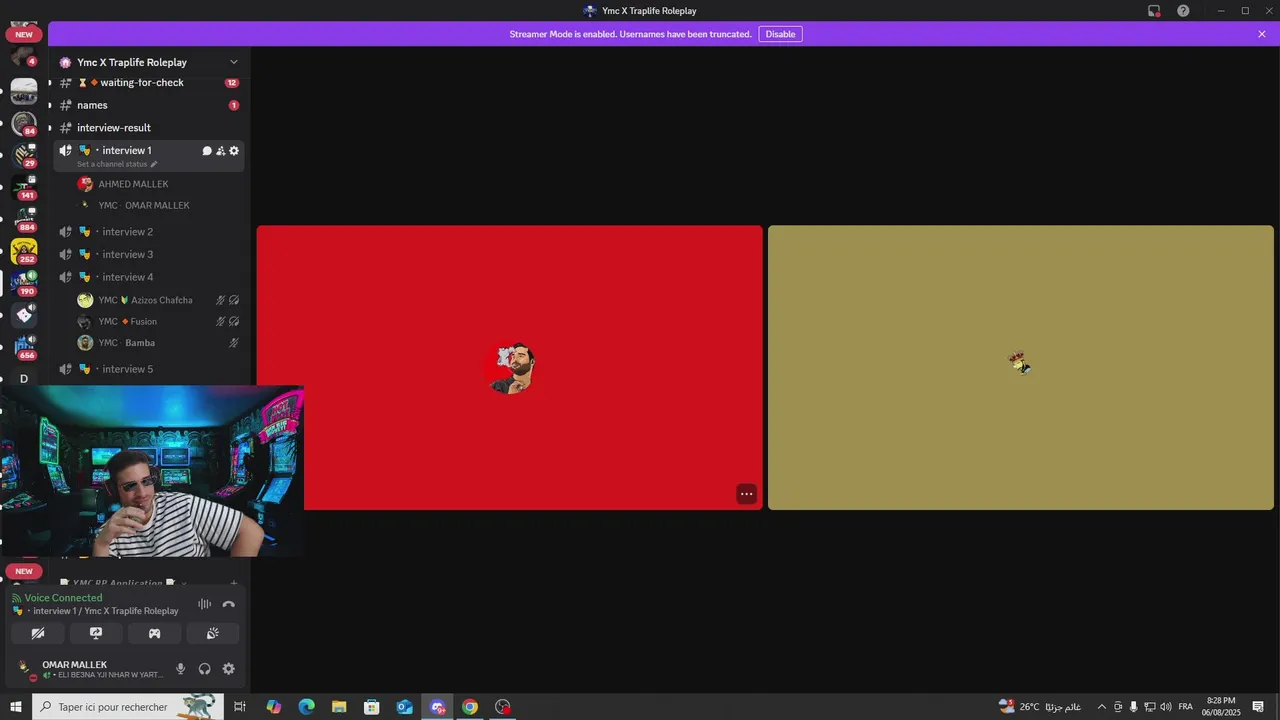
Task: Open server with 29 notifications badge
Action: (x=24, y=156)
